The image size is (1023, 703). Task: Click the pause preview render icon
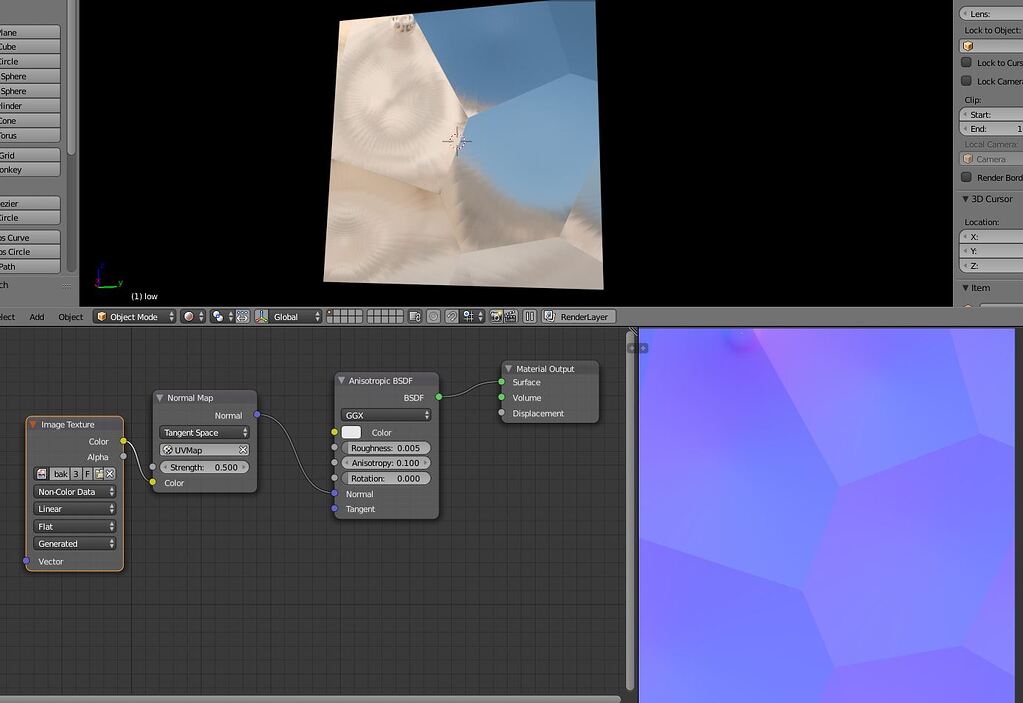coord(530,316)
